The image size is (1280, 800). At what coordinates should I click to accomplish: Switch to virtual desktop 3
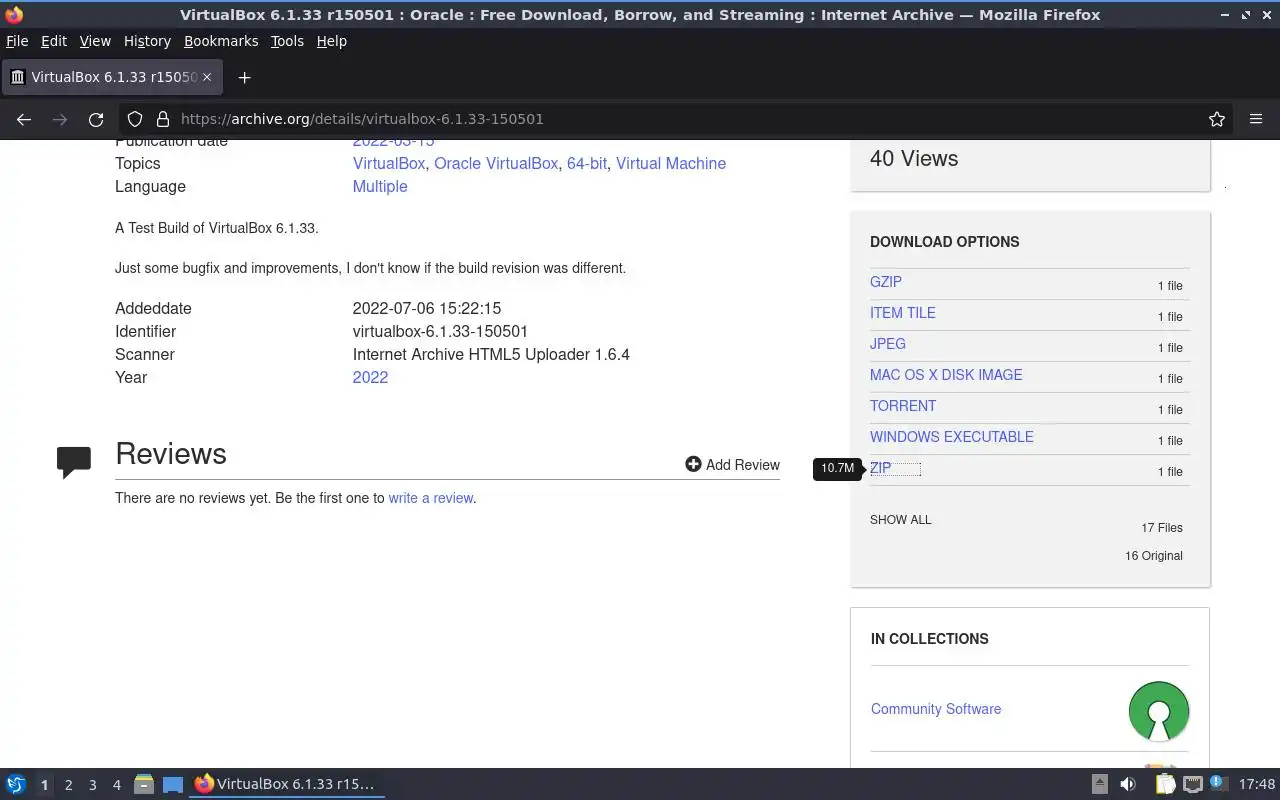click(92, 785)
